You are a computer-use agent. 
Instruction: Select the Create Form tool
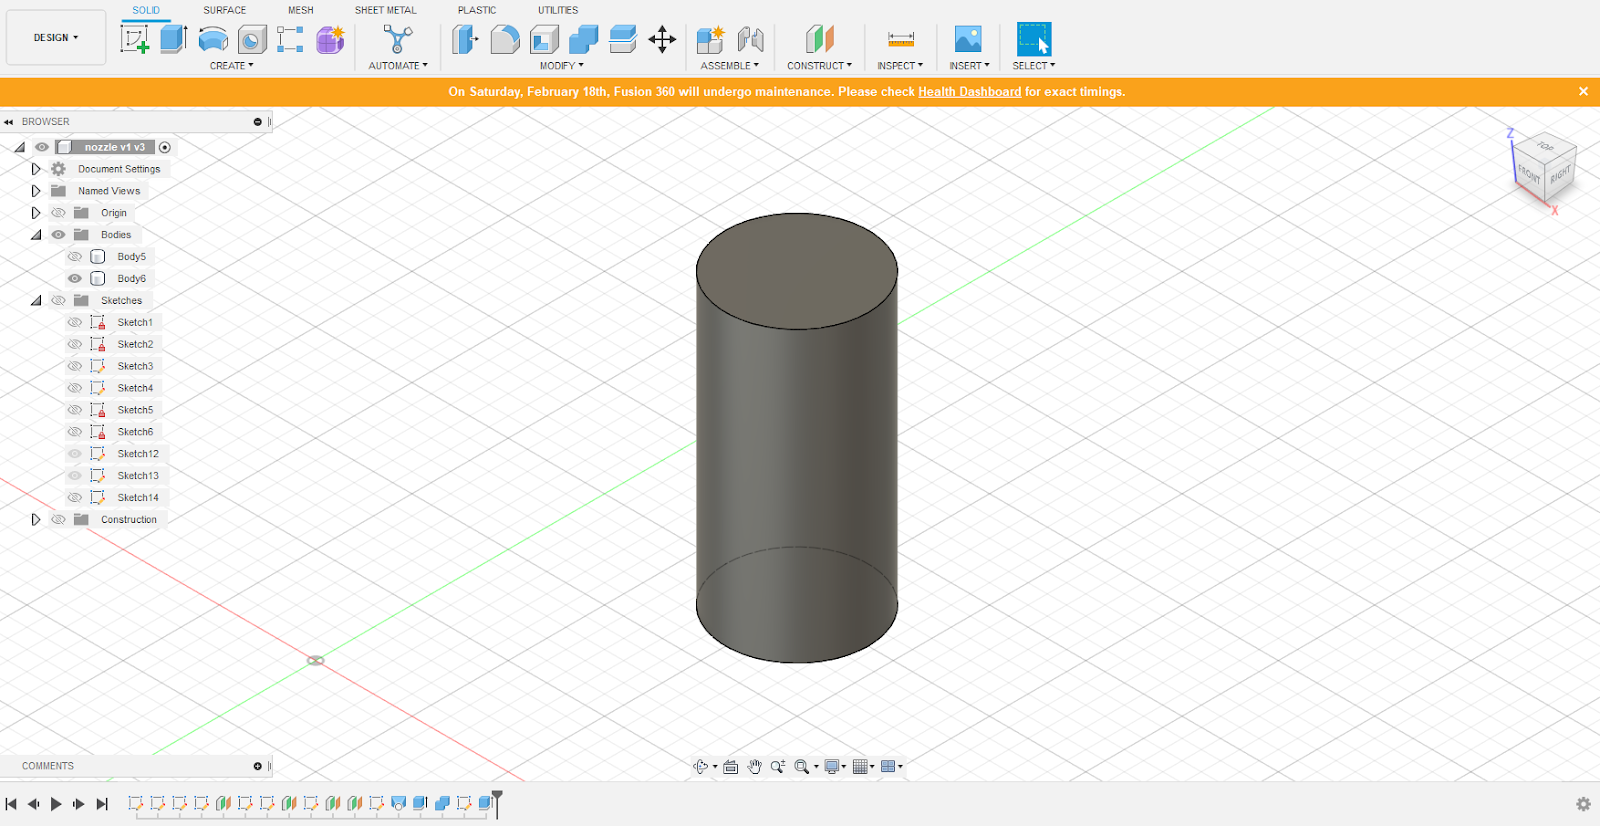pos(330,39)
